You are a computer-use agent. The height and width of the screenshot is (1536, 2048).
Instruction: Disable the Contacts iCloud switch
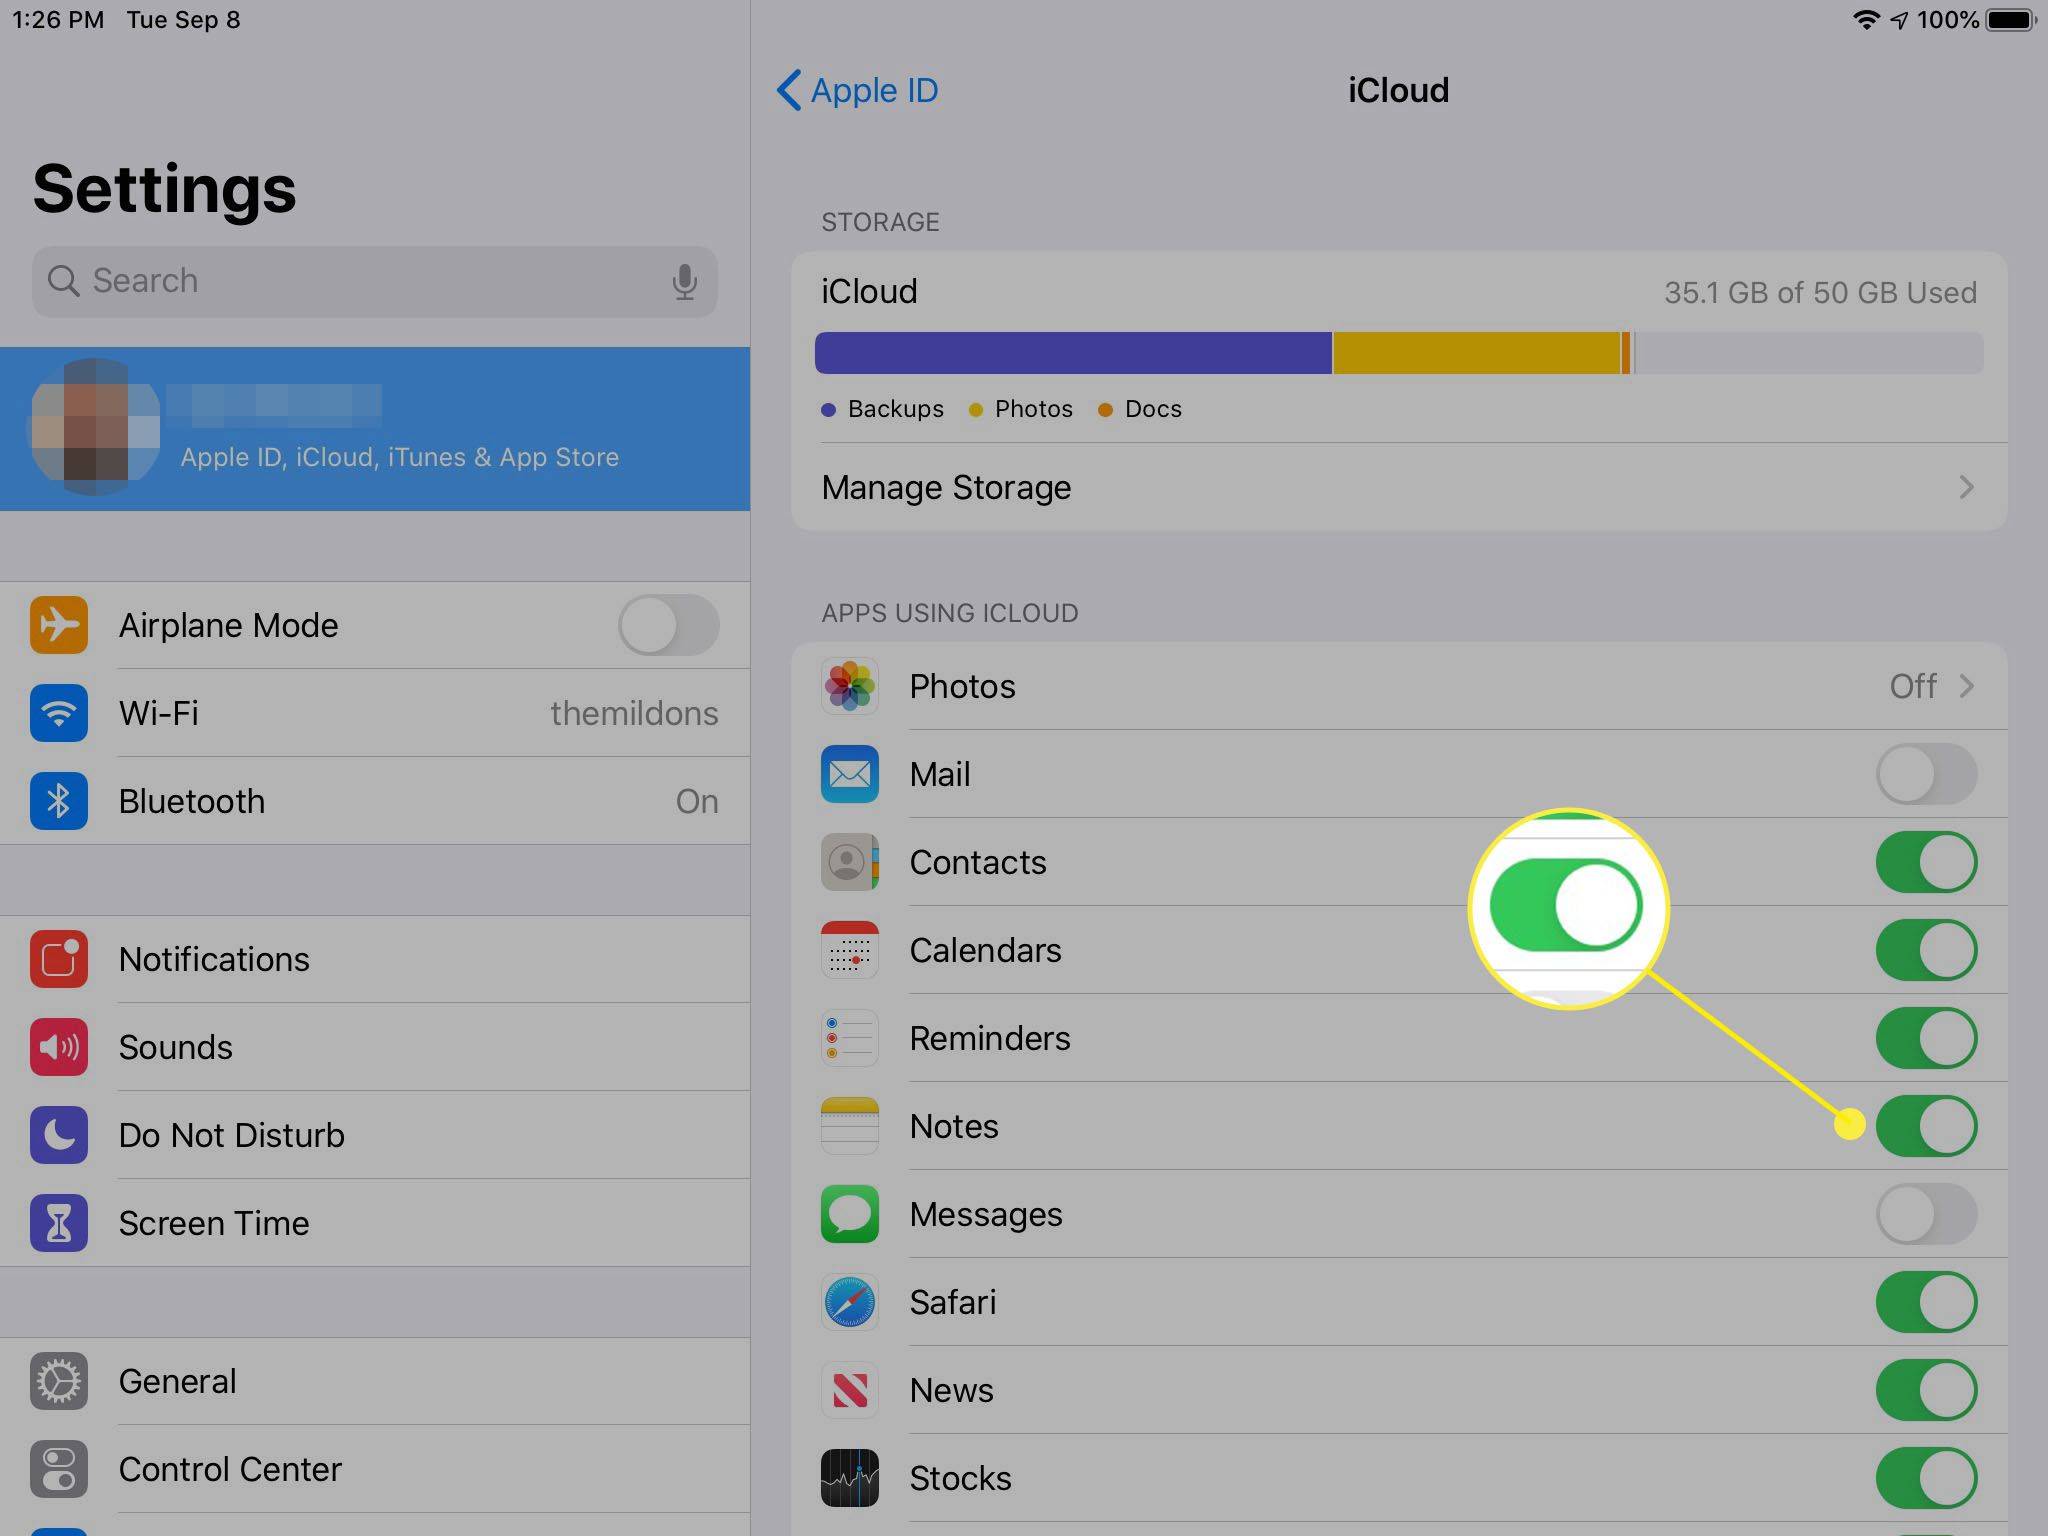pyautogui.click(x=1927, y=862)
